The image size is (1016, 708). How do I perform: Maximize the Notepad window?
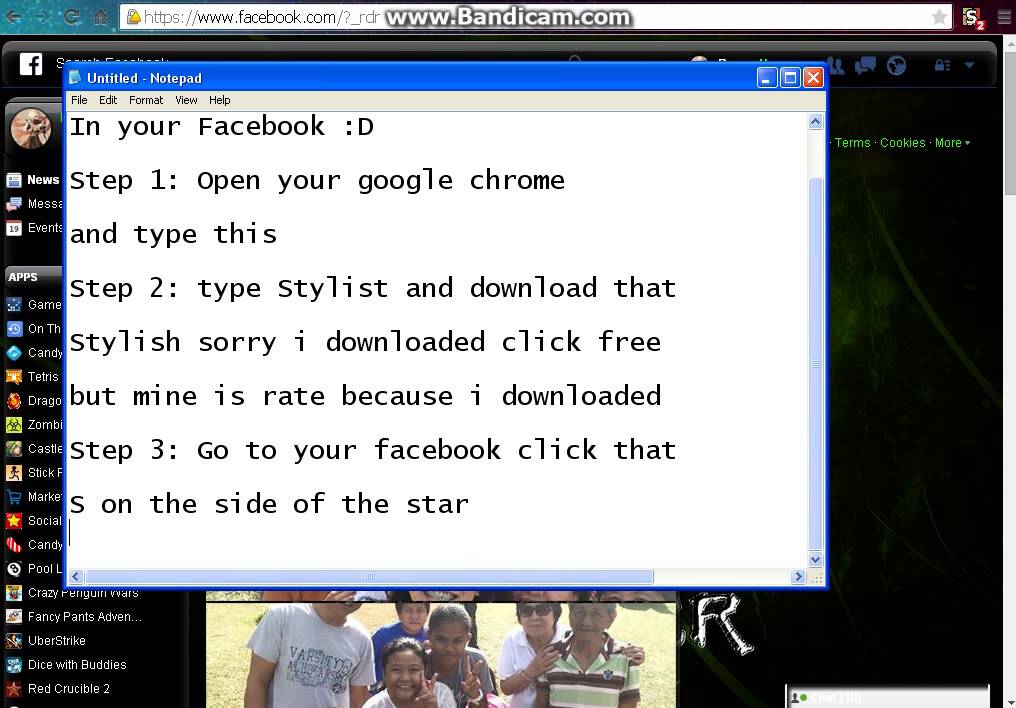point(790,78)
